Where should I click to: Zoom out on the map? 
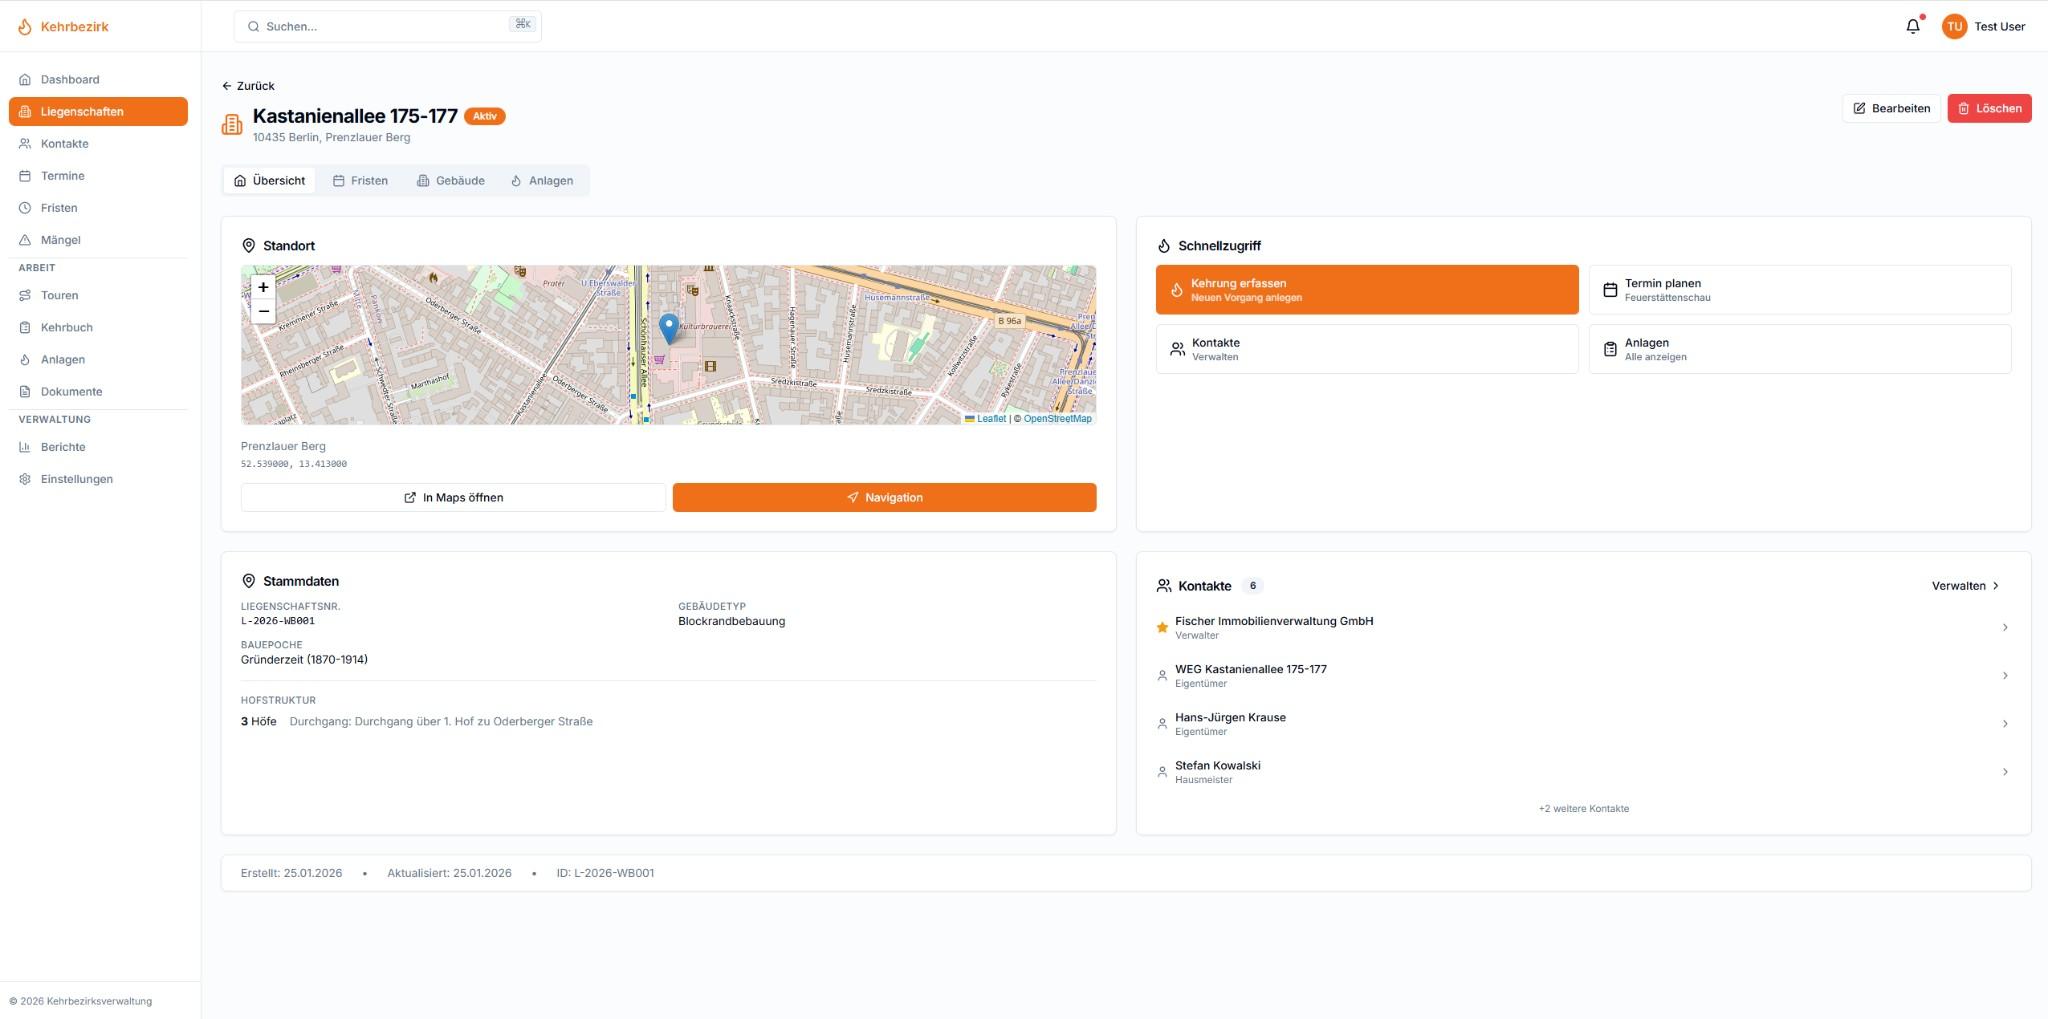coord(263,311)
